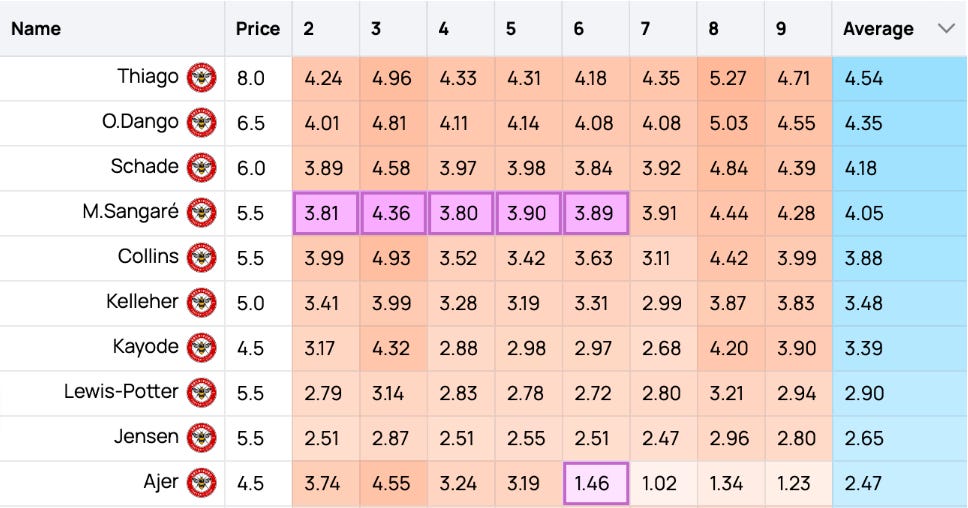Click the club crest beside Ajer
The image size is (968, 508).
tap(202, 483)
